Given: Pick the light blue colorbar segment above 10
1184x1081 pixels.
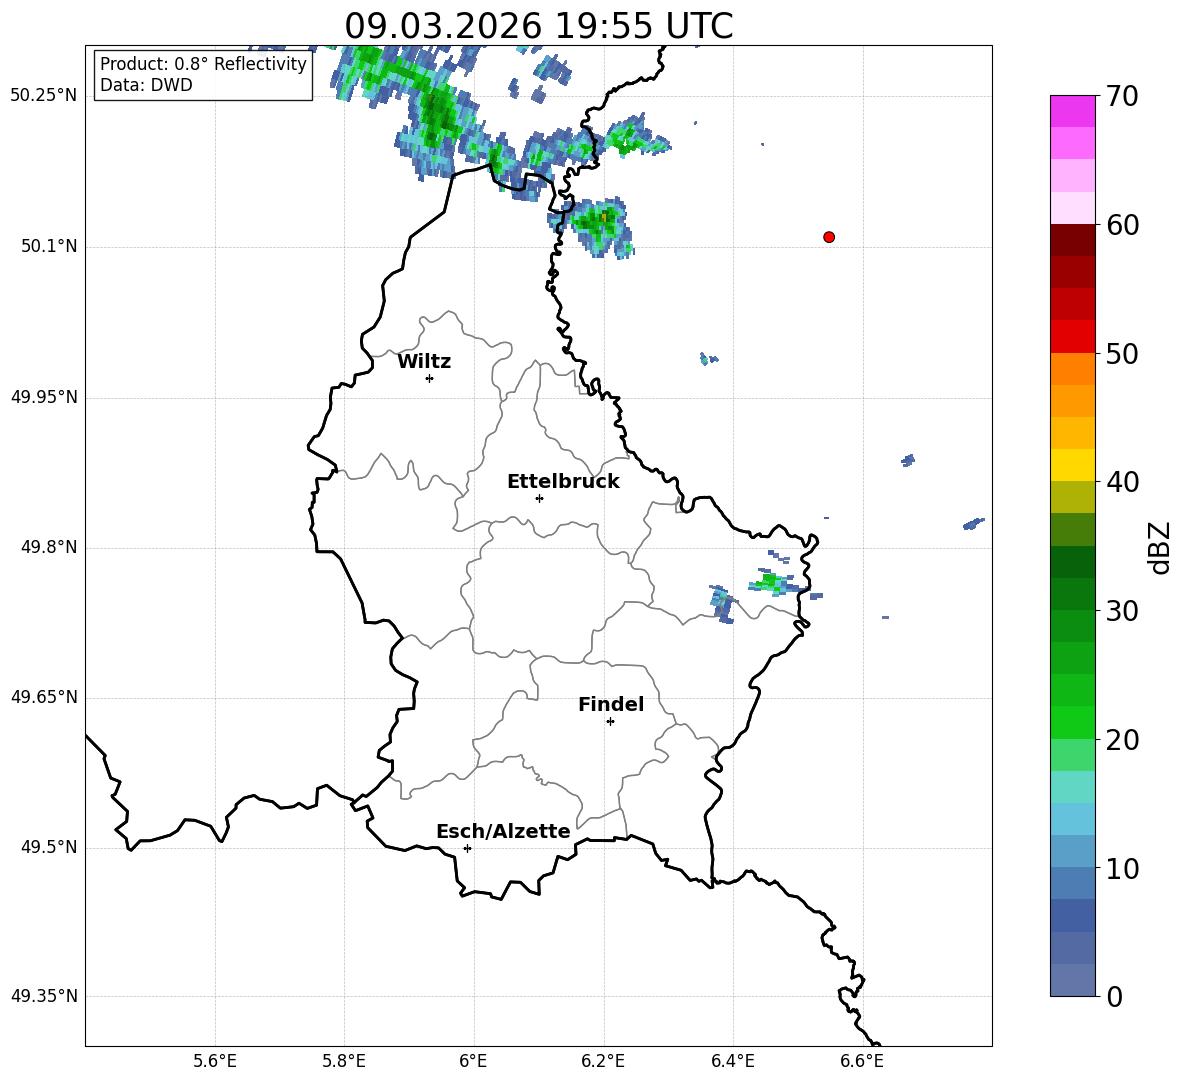Looking at the screenshot, I should (x=1073, y=852).
